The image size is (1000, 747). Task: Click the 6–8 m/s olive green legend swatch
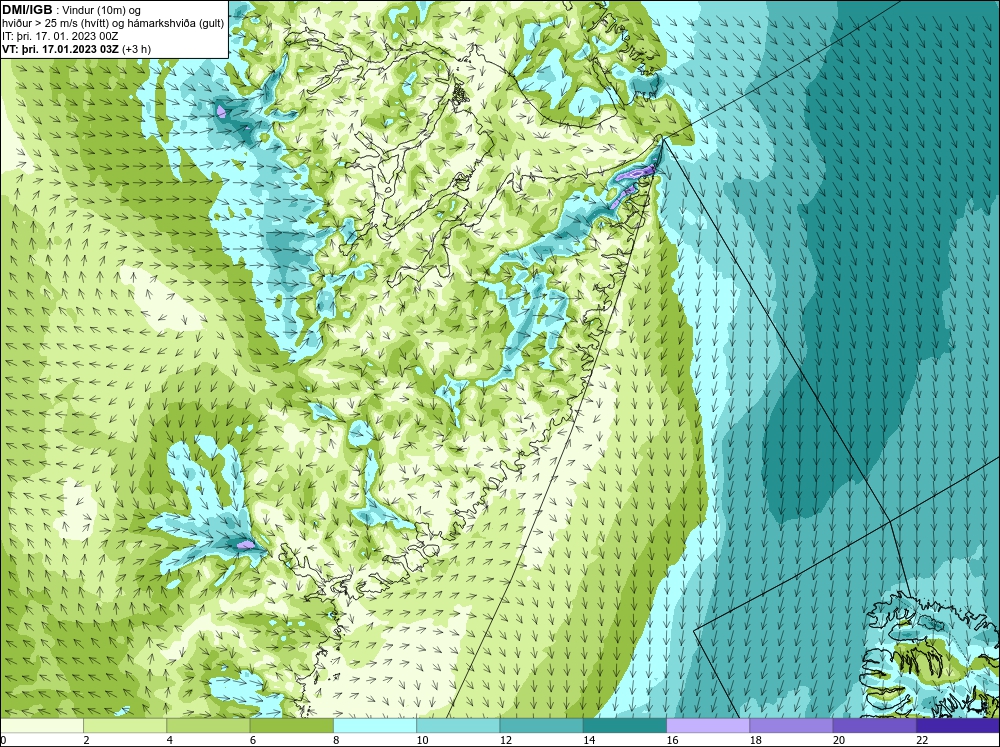[291, 726]
